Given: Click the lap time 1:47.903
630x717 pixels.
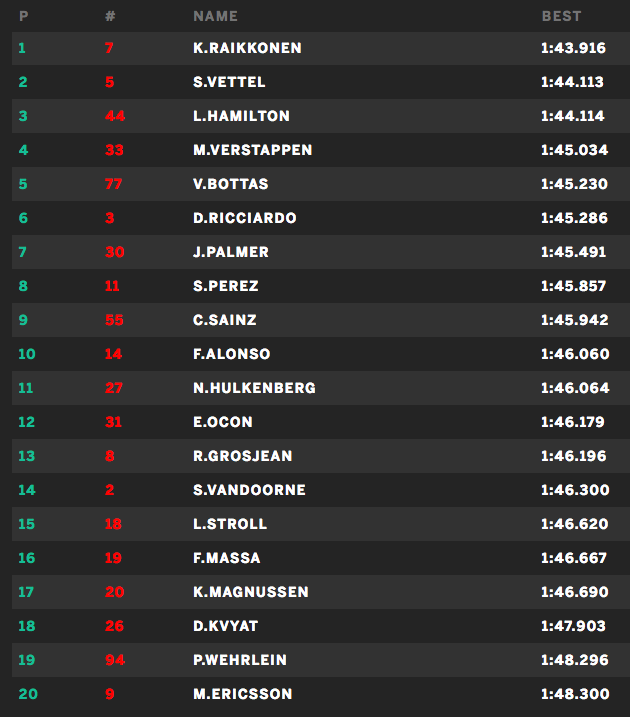Looking at the screenshot, I should coord(573,626).
